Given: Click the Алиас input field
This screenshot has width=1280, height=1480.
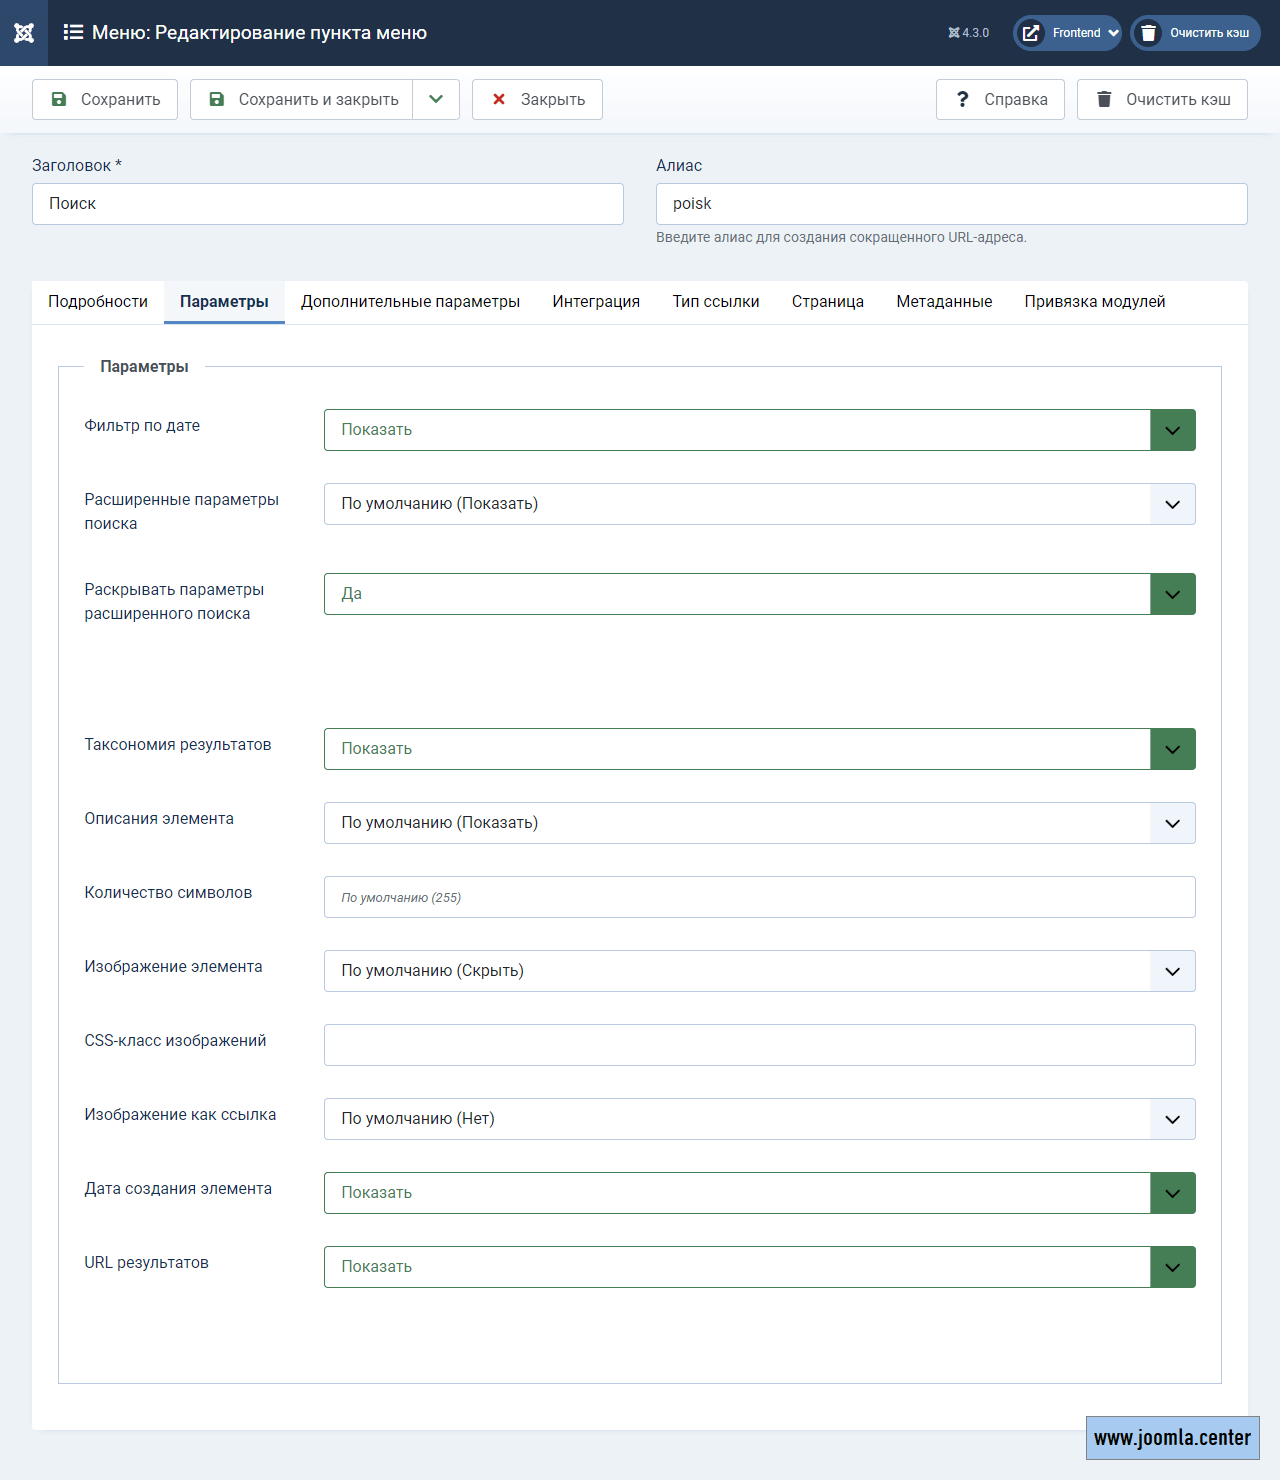Looking at the screenshot, I should (x=951, y=204).
